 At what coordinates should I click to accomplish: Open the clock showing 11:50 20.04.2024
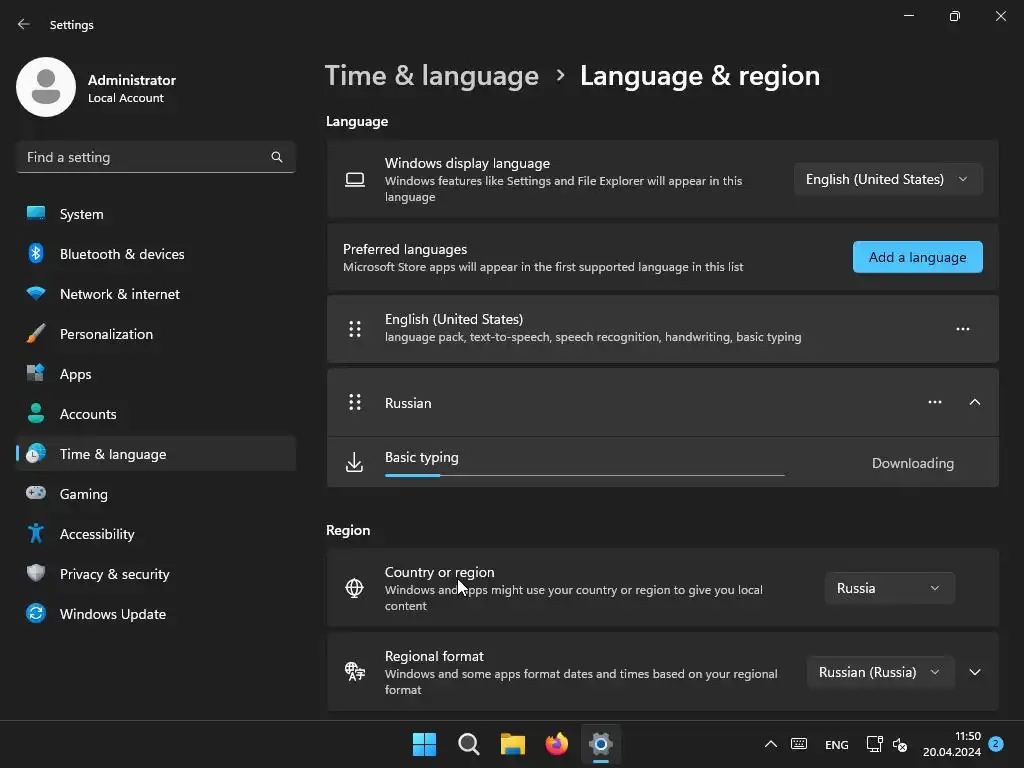[x=952, y=744]
